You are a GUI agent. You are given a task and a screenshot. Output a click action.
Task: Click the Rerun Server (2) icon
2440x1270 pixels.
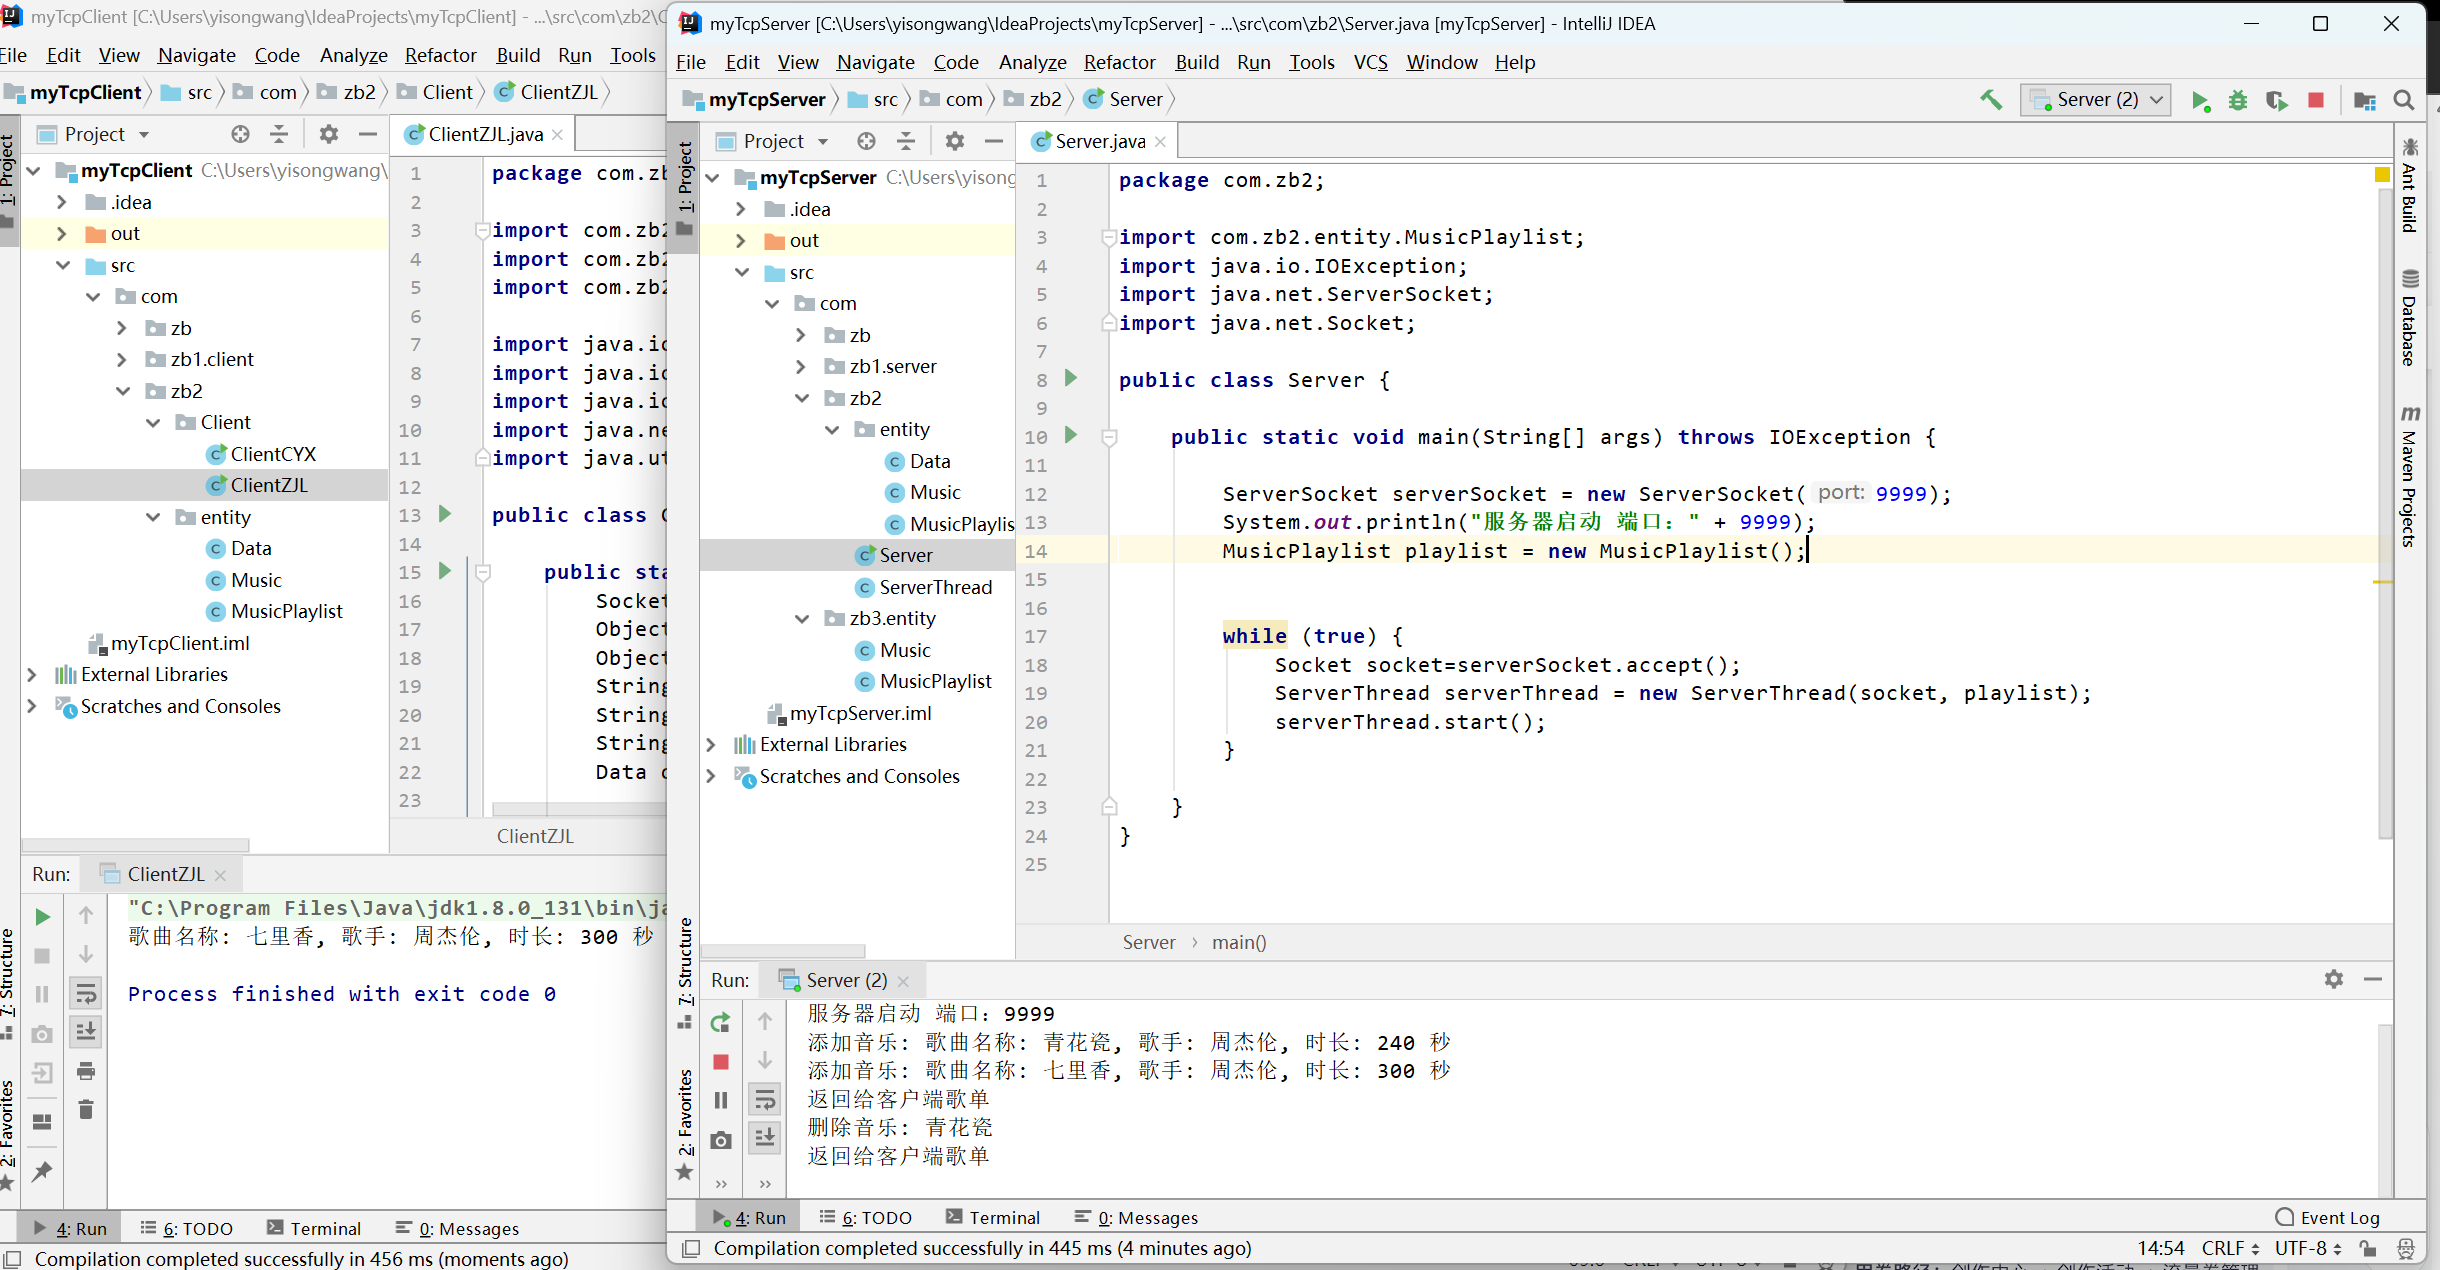point(720,1022)
